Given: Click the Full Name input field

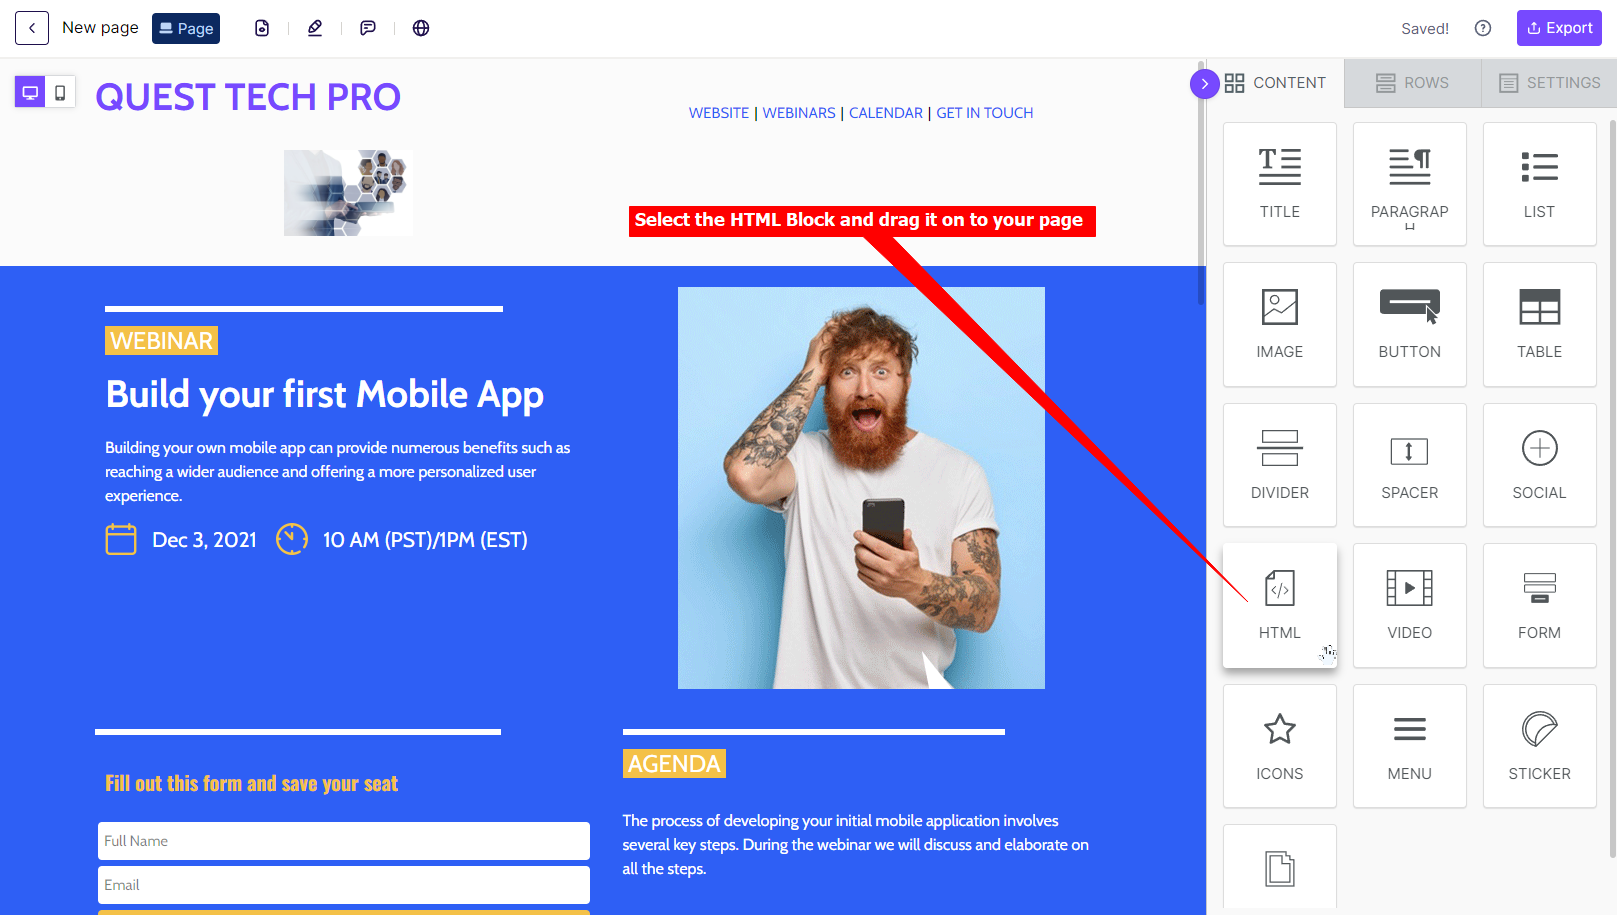Looking at the screenshot, I should tap(344, 841).
